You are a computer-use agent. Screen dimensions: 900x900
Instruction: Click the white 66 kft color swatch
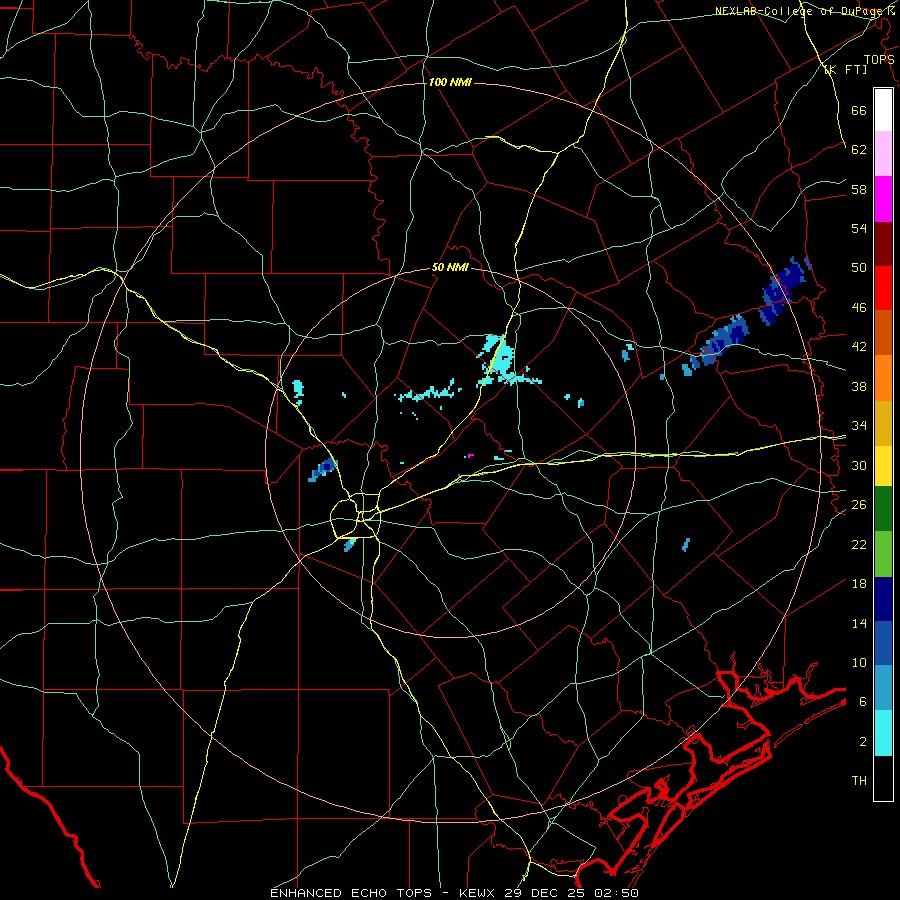pyautogui.click(x=883, y=110)
